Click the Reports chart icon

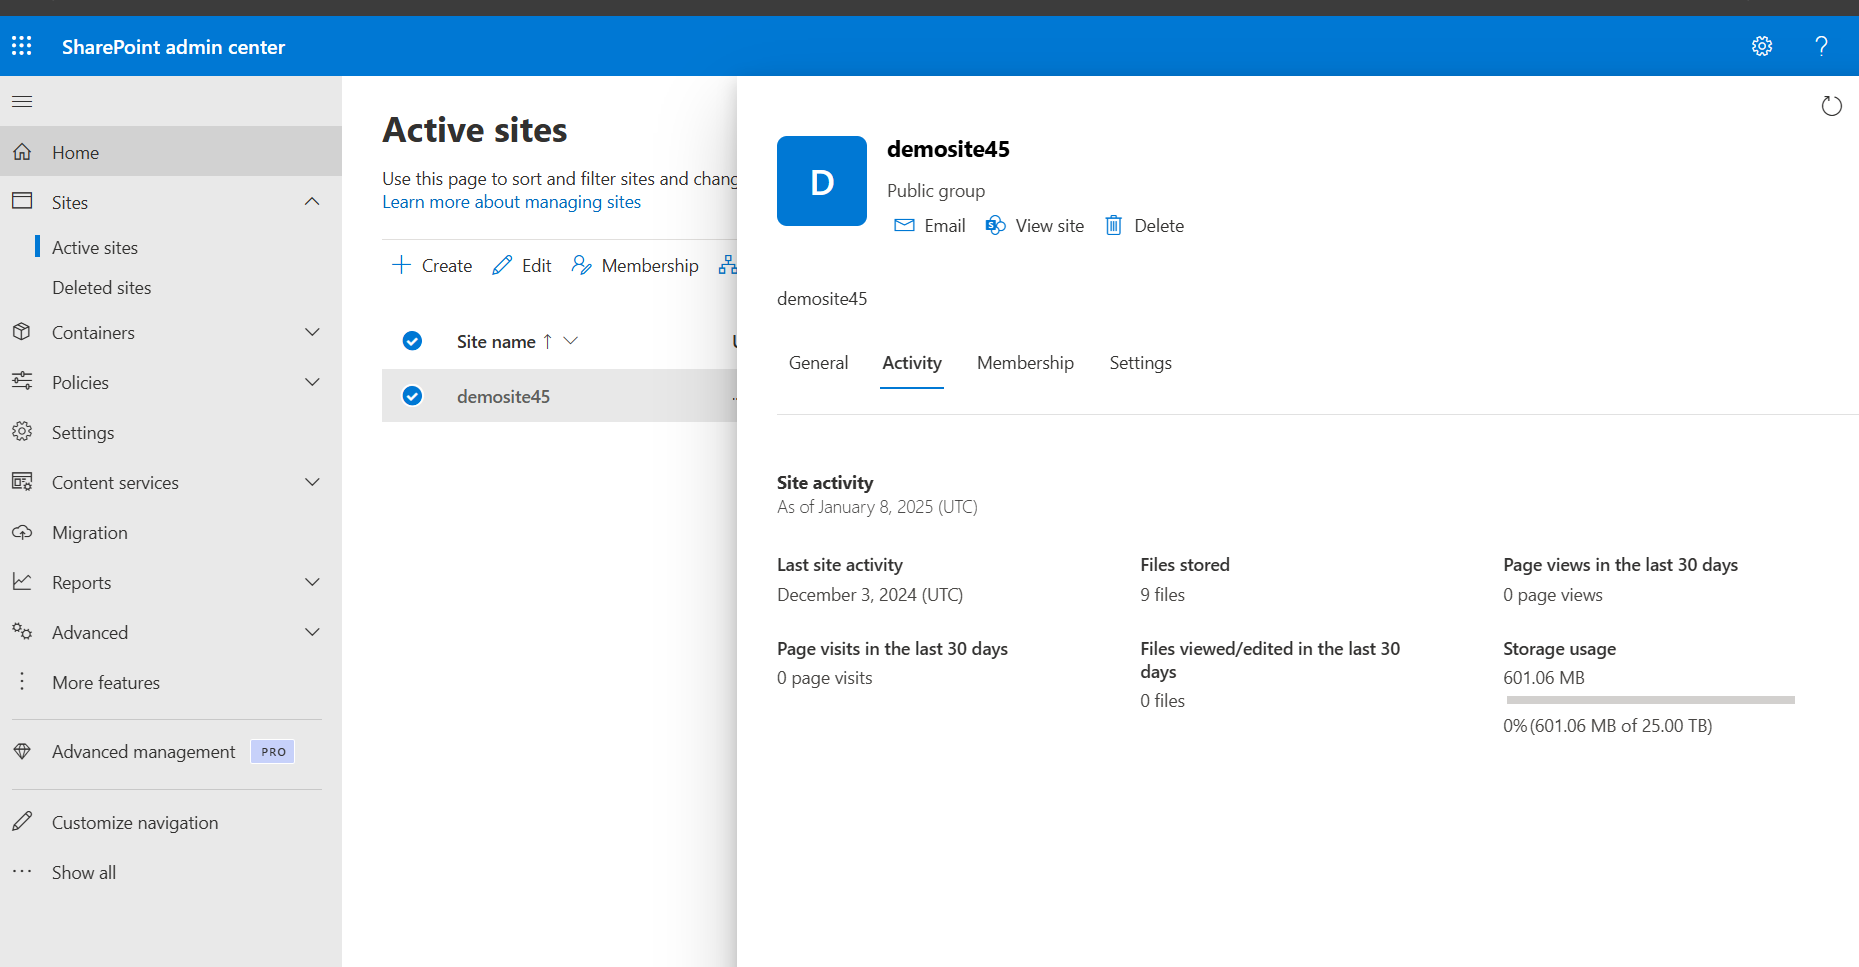click(x=22, y=581)
